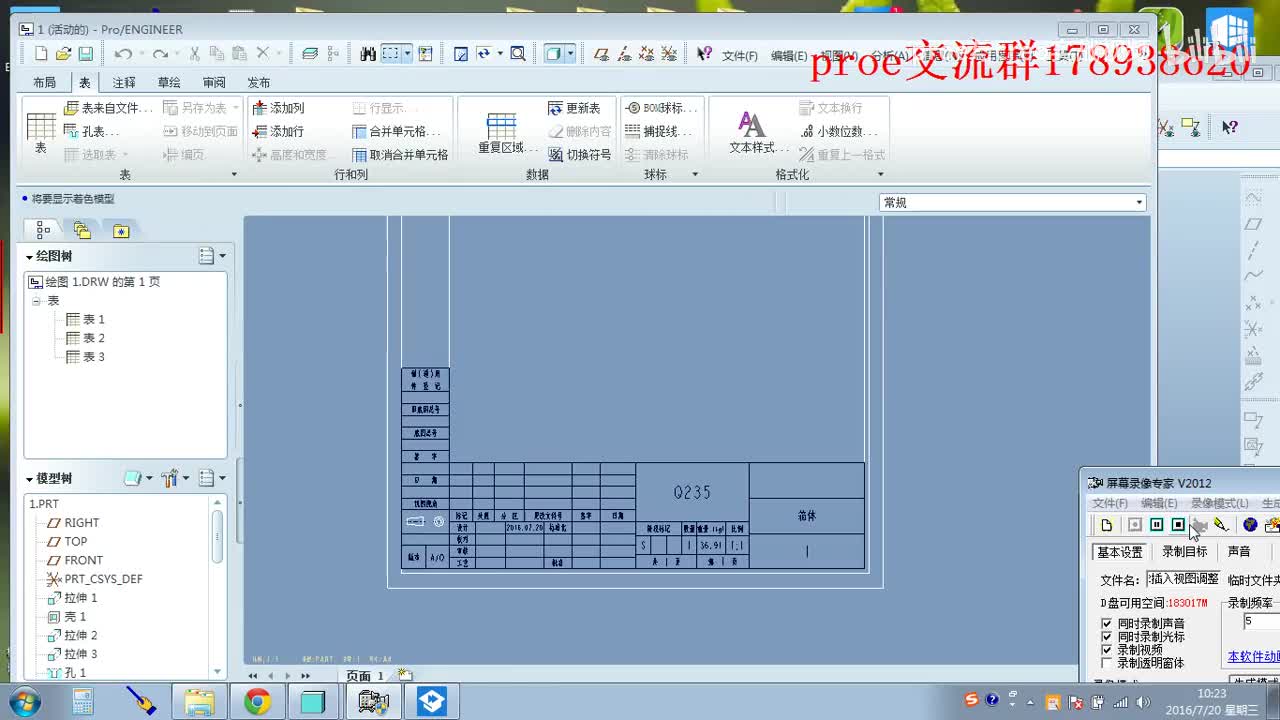Open the 文件(F) menu in Pro/ENGINEER
This screenshot has height=720, width=1280.
740,56
